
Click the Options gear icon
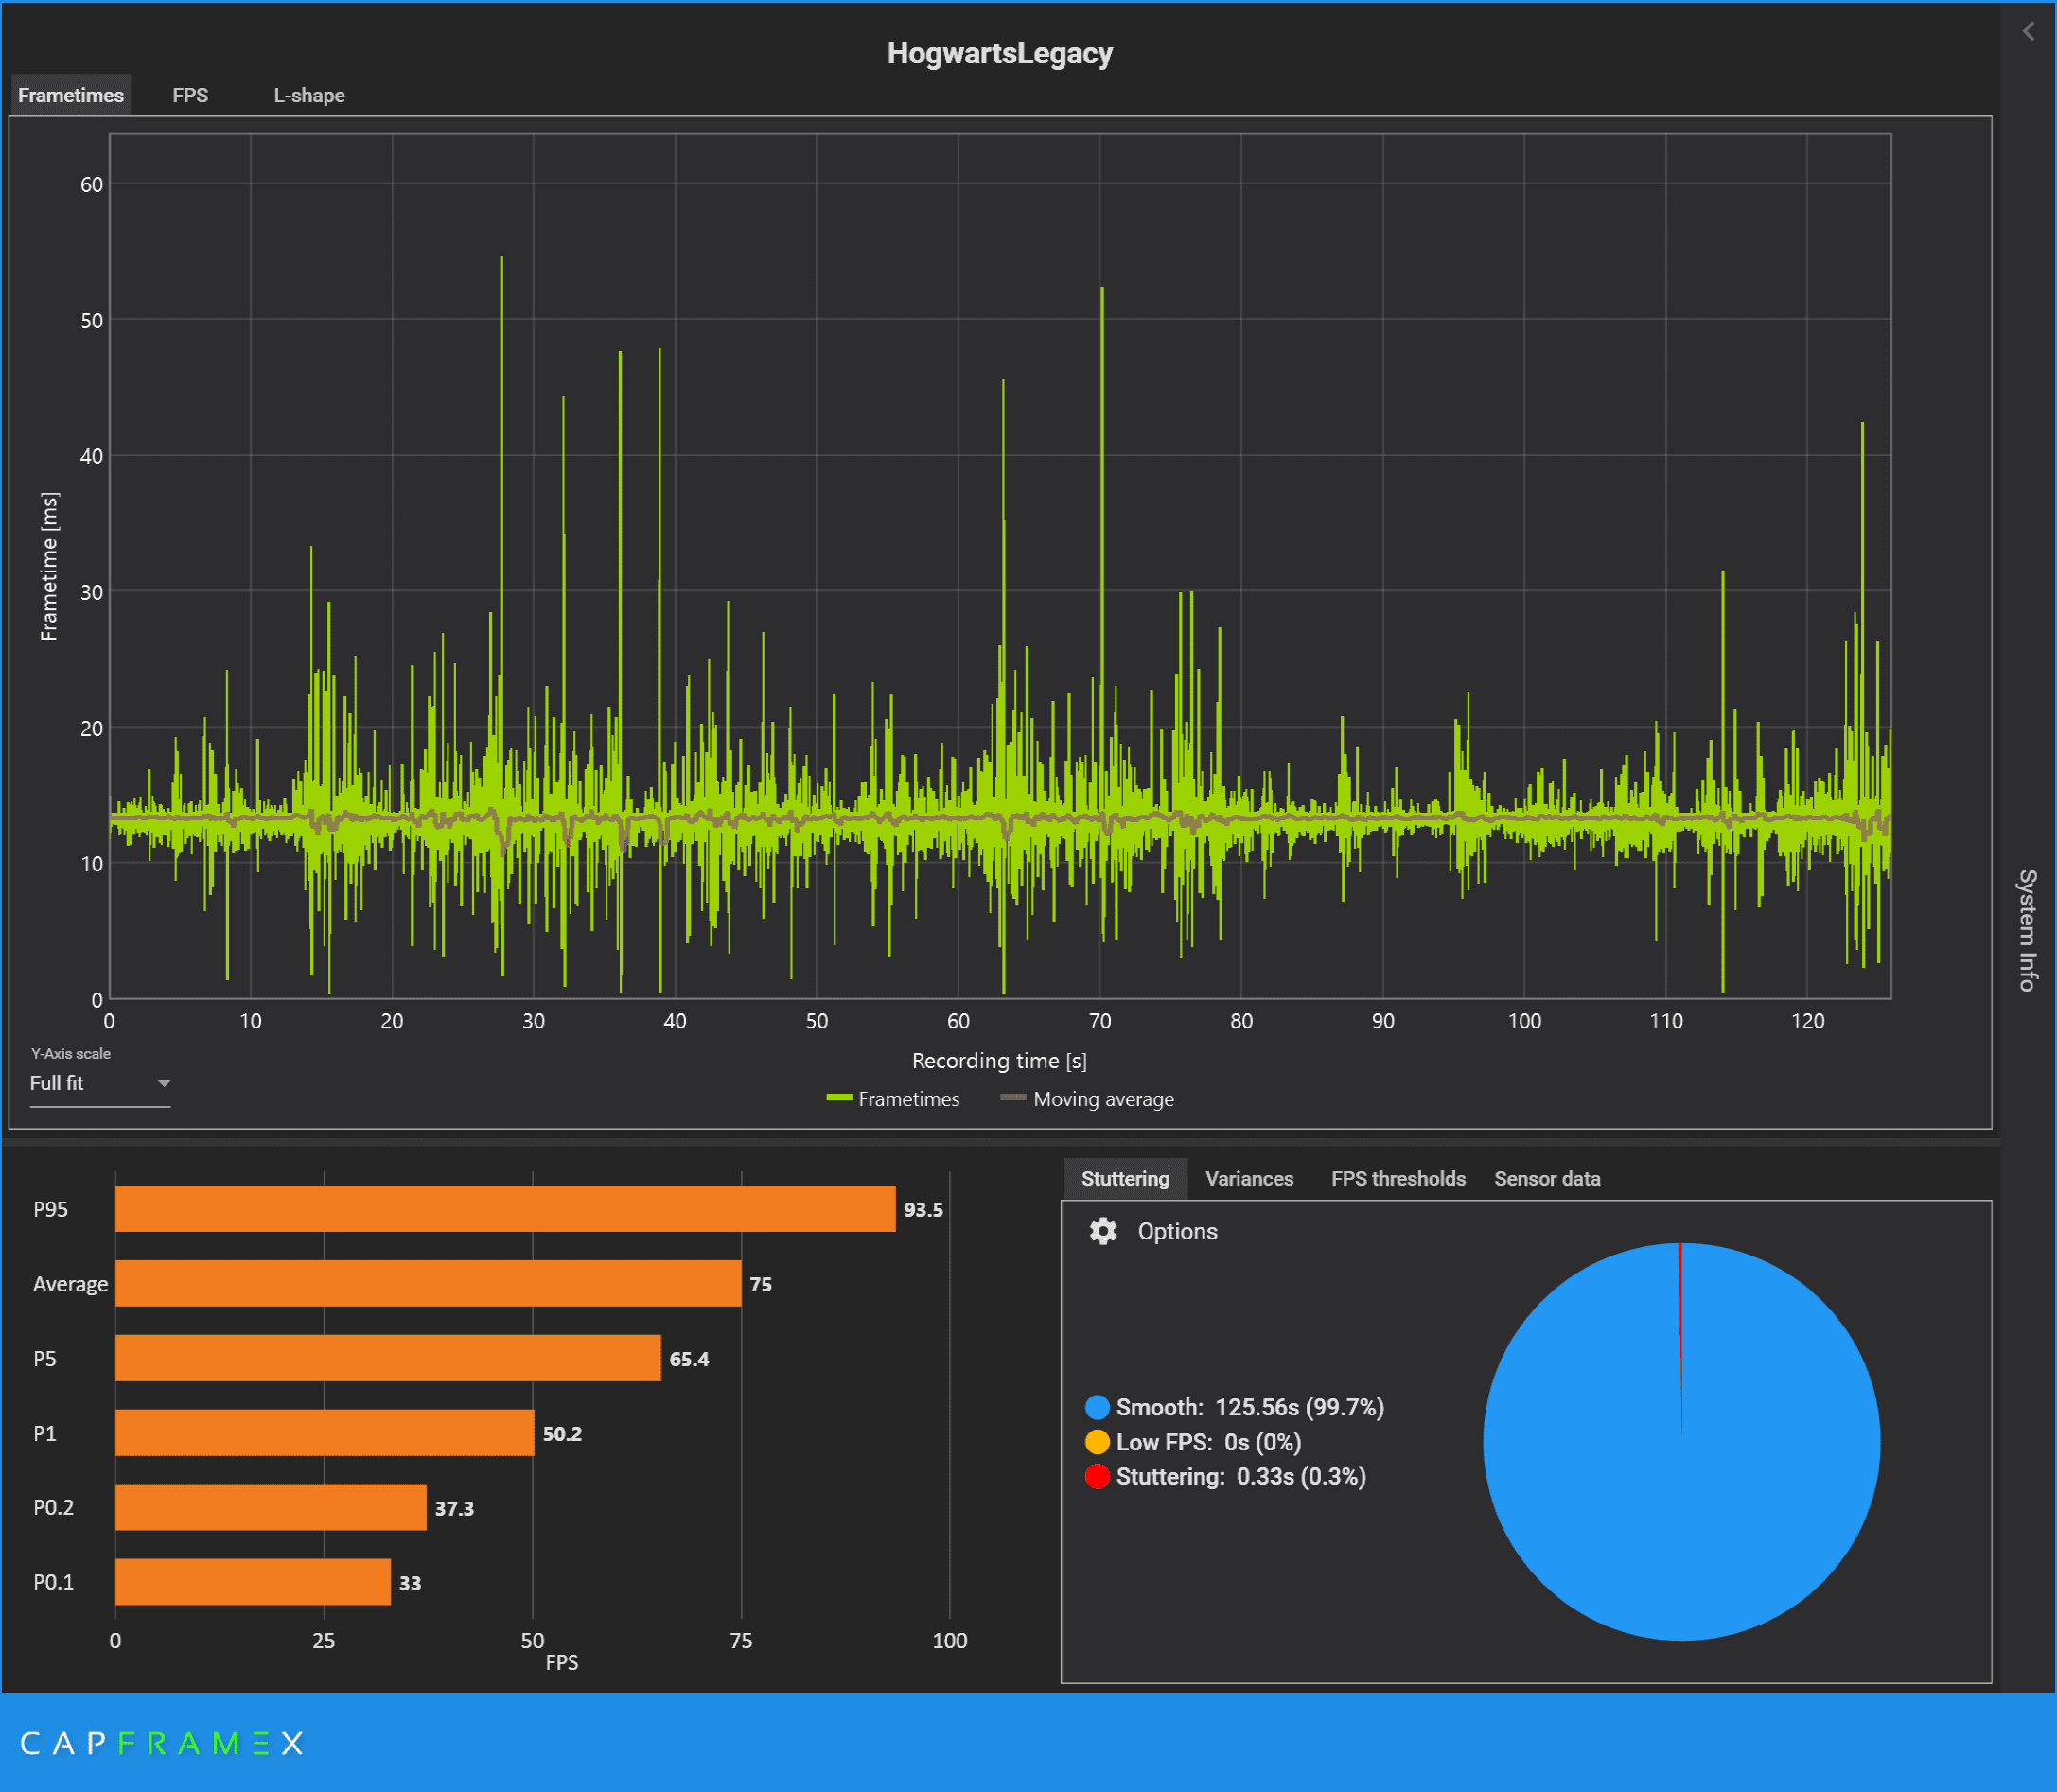pos(1103,1231)
